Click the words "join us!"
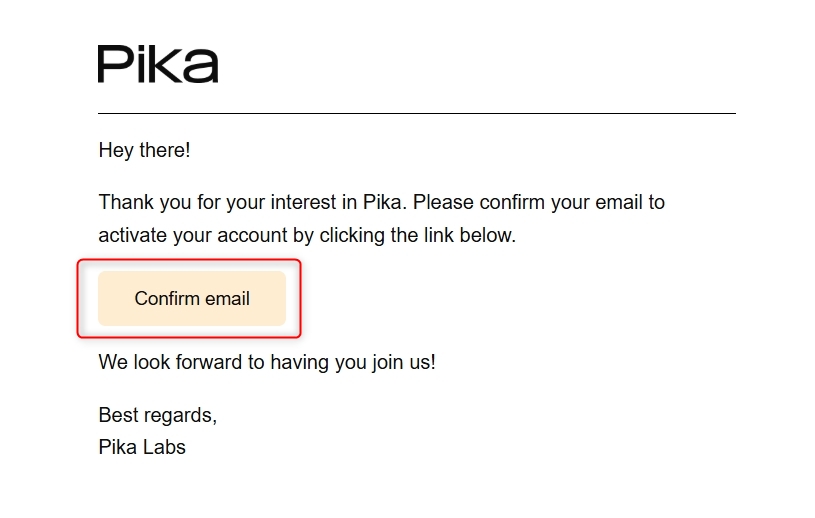 [x=404, y=363]
